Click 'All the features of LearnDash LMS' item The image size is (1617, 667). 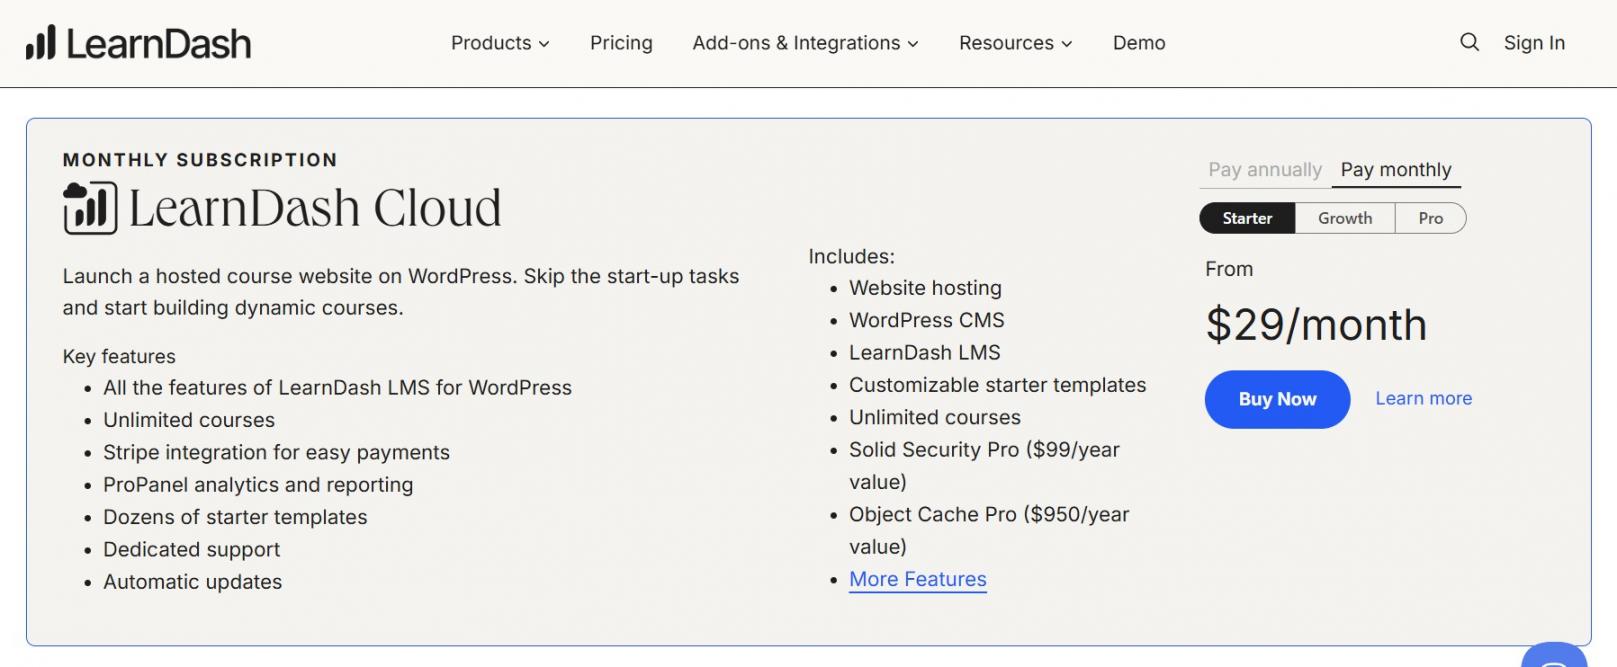tap(337, 387)
